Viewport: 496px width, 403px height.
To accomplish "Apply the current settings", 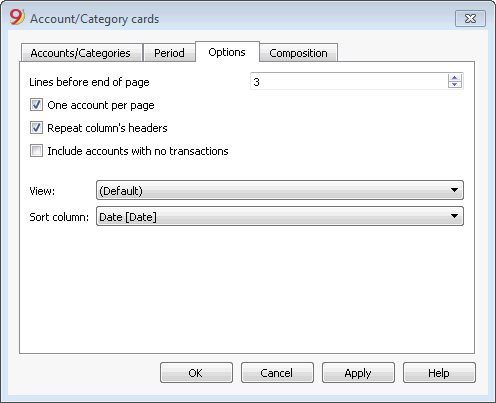I will [x=358, y=373].
